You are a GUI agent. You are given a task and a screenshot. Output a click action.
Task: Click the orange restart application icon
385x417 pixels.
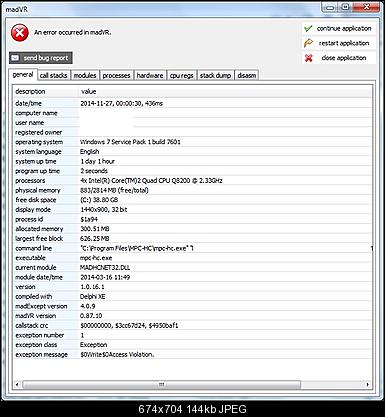[x=309, y=43]
